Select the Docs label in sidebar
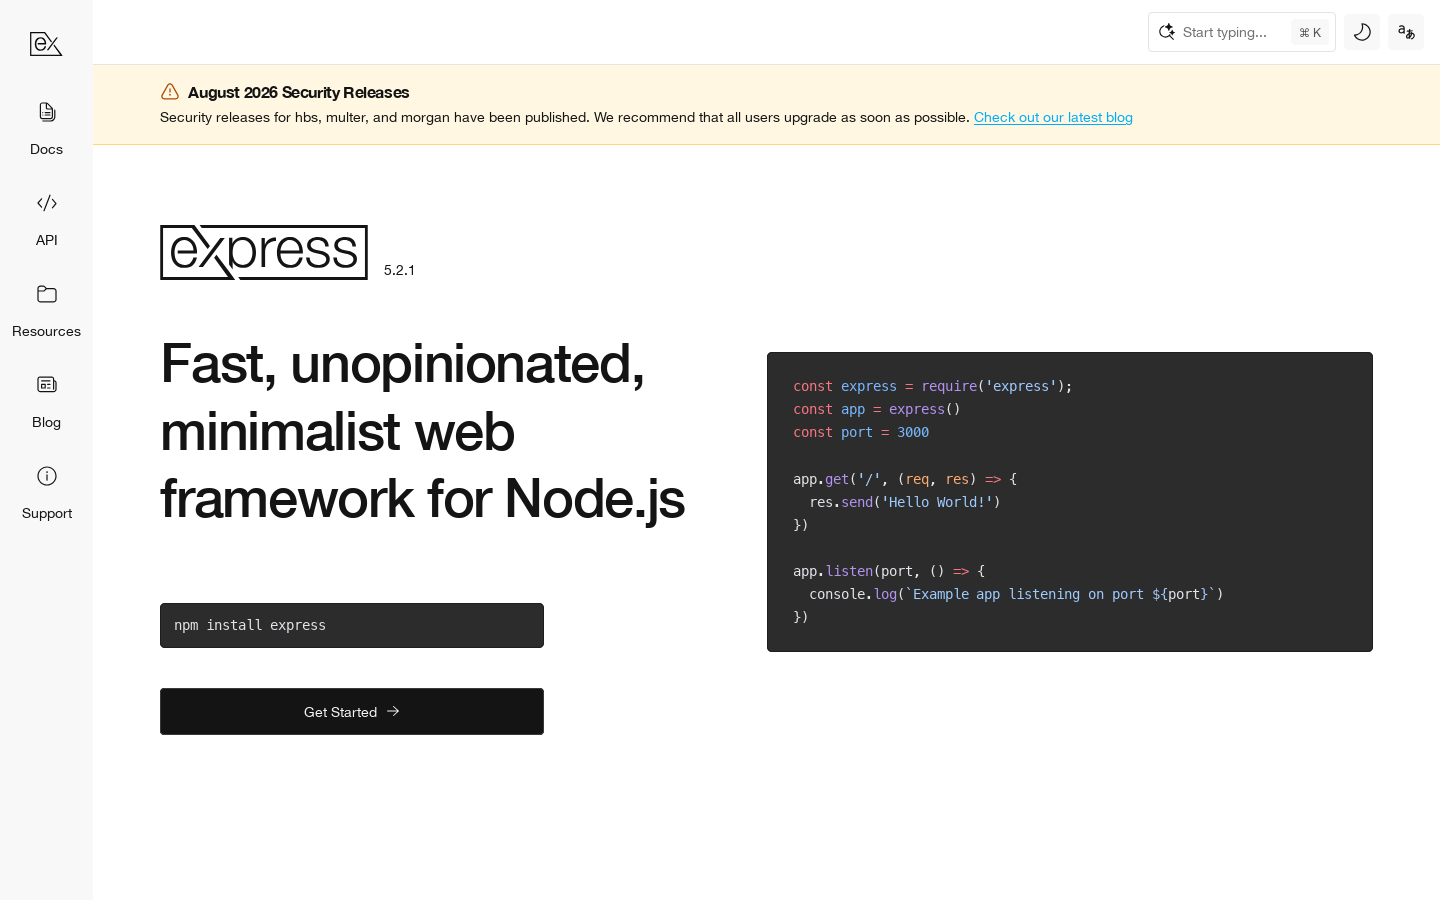1440x900 pixels. (46, 149)
